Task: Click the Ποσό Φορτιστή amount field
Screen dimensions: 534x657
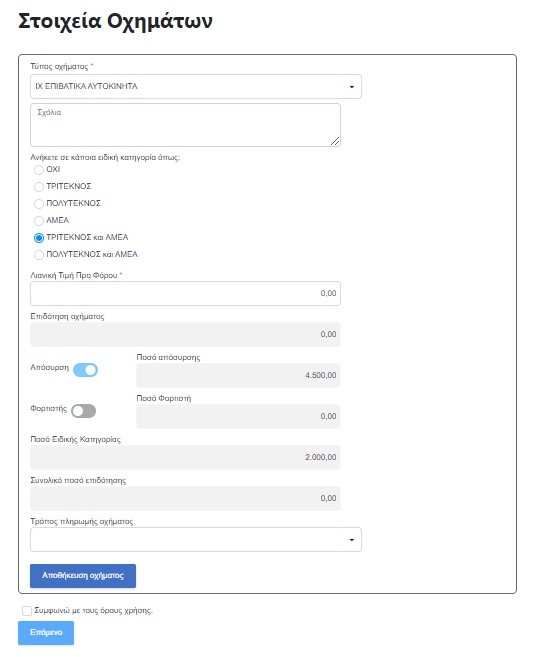Action: (238, 416)
